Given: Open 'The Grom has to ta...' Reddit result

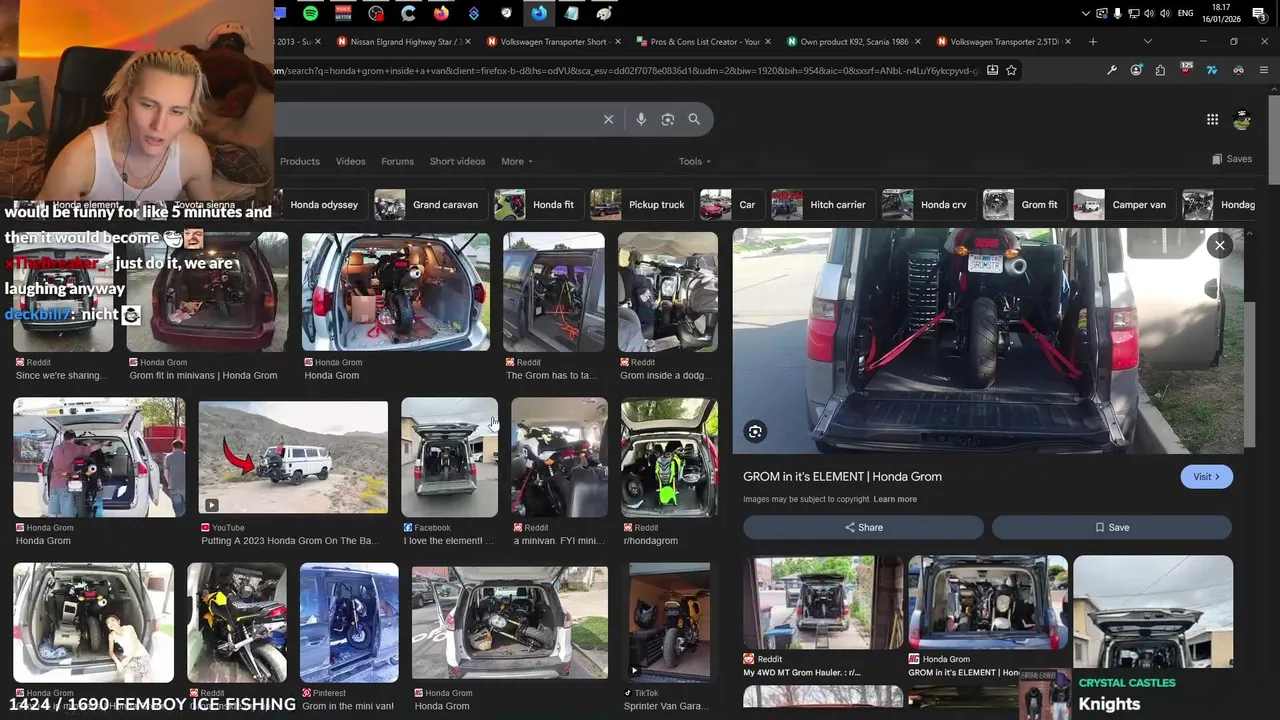Looking at the screenshot, I should (x=553, y=292).
